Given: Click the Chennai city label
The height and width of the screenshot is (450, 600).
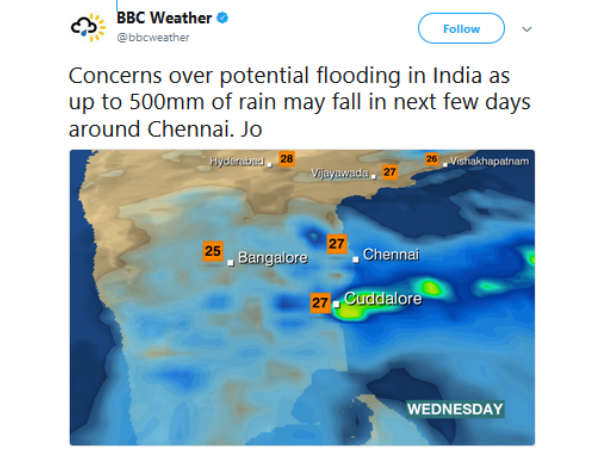Looking at the screenshot, I should point(390,255).
